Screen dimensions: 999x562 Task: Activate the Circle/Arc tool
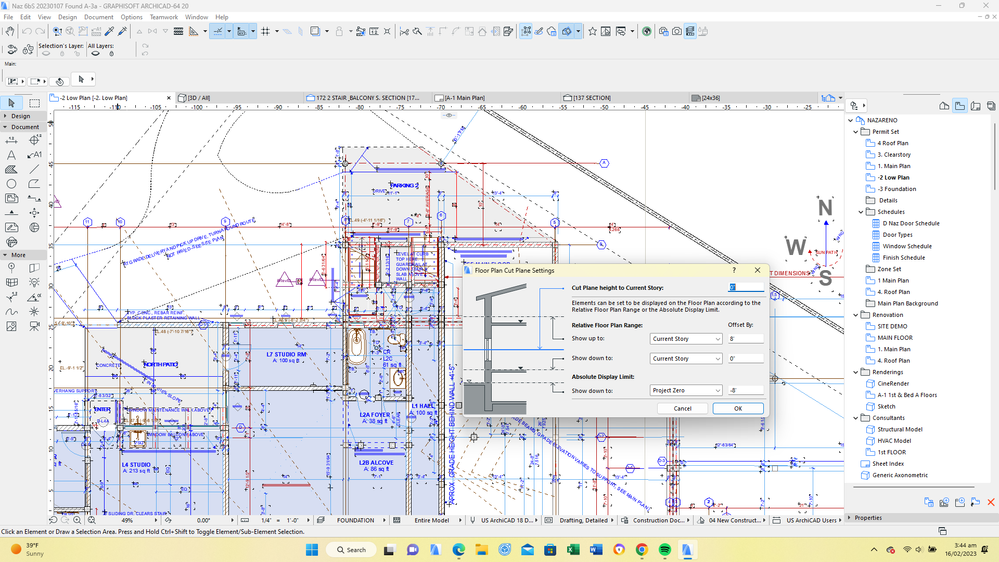coord(11,184)
